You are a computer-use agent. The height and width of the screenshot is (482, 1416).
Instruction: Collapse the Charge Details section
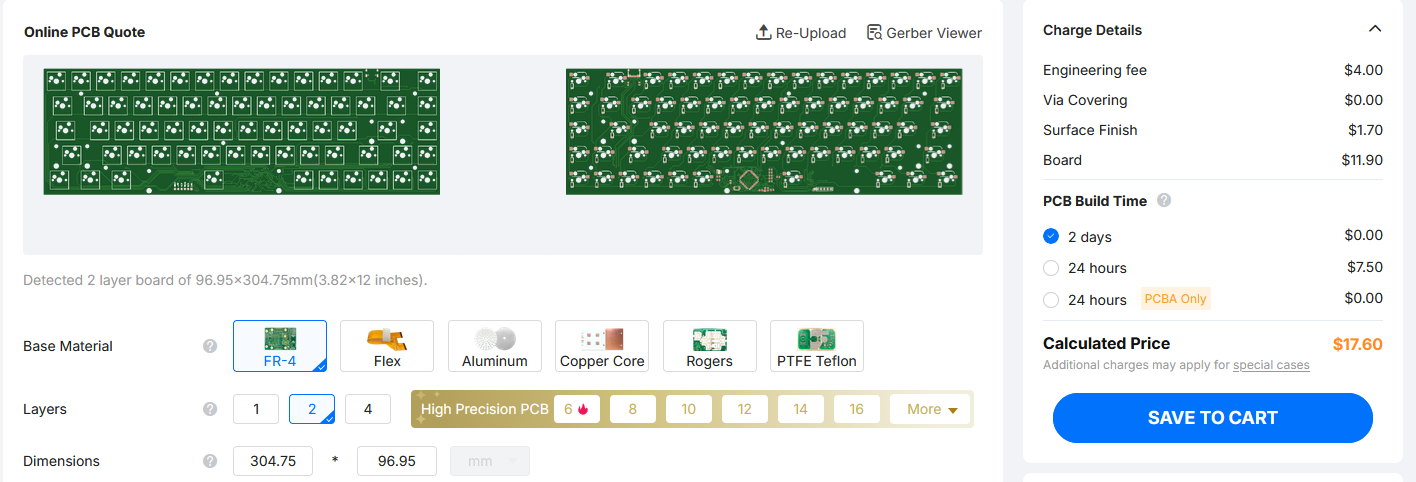point(1375,29)
